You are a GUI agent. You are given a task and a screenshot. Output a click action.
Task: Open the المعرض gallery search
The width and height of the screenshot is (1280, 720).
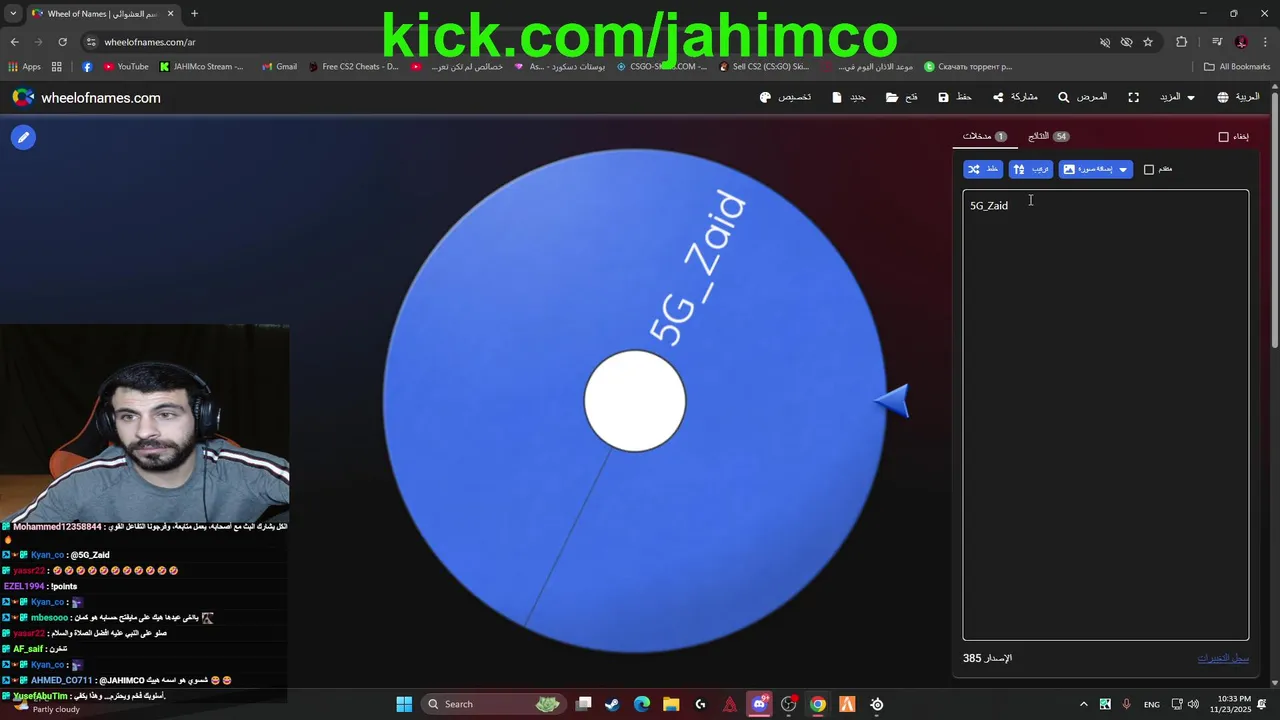[1083, 97]
